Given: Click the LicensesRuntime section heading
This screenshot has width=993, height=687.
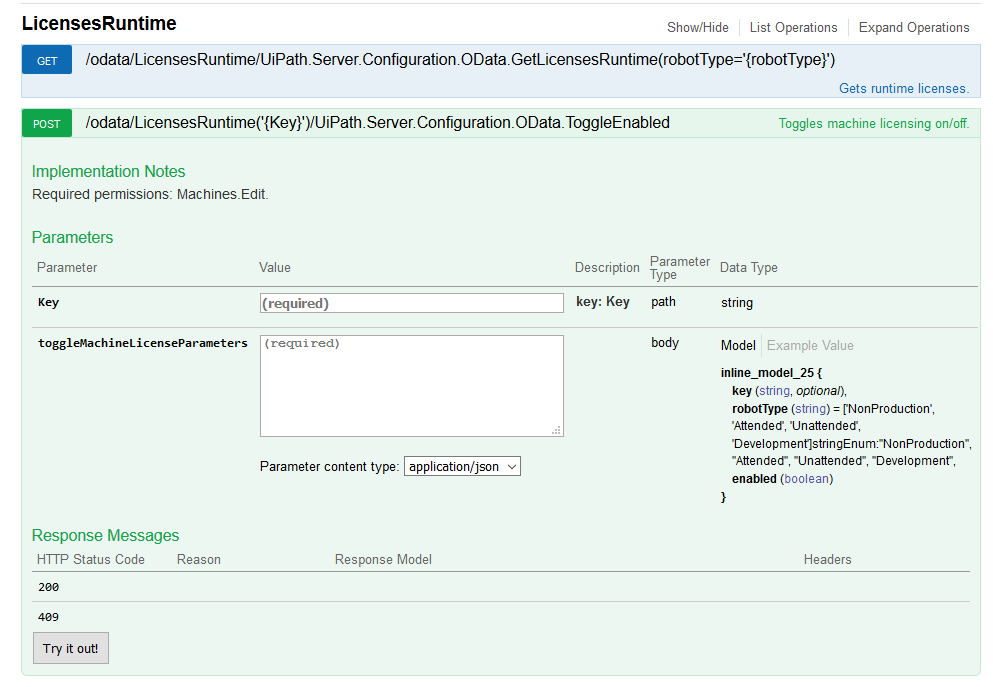Looking at the screenshot, I should [99, 23].
